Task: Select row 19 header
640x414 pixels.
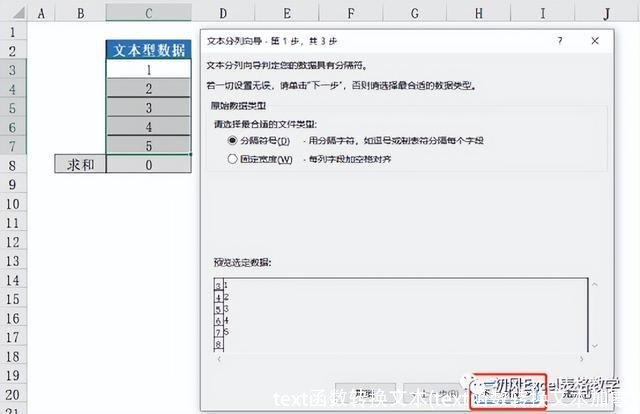Action: [13, 375]
